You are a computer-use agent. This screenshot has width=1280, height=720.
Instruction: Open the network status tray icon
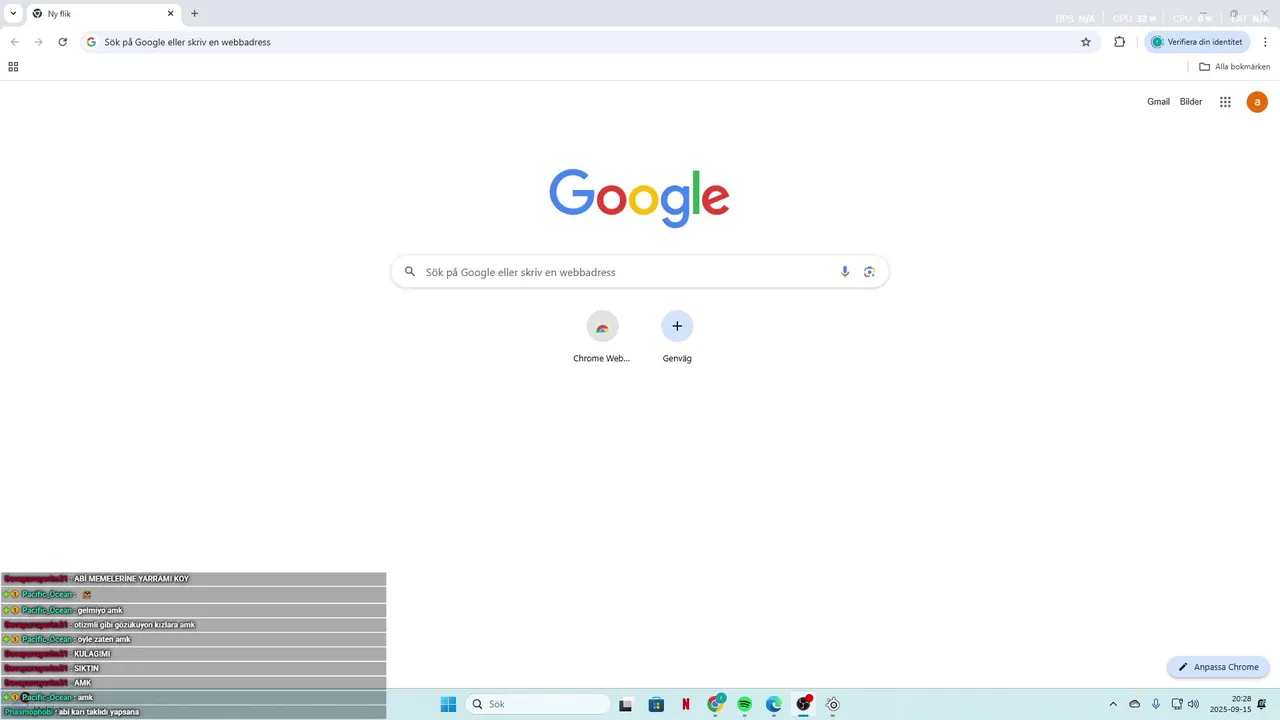(x=1177, y=704)
